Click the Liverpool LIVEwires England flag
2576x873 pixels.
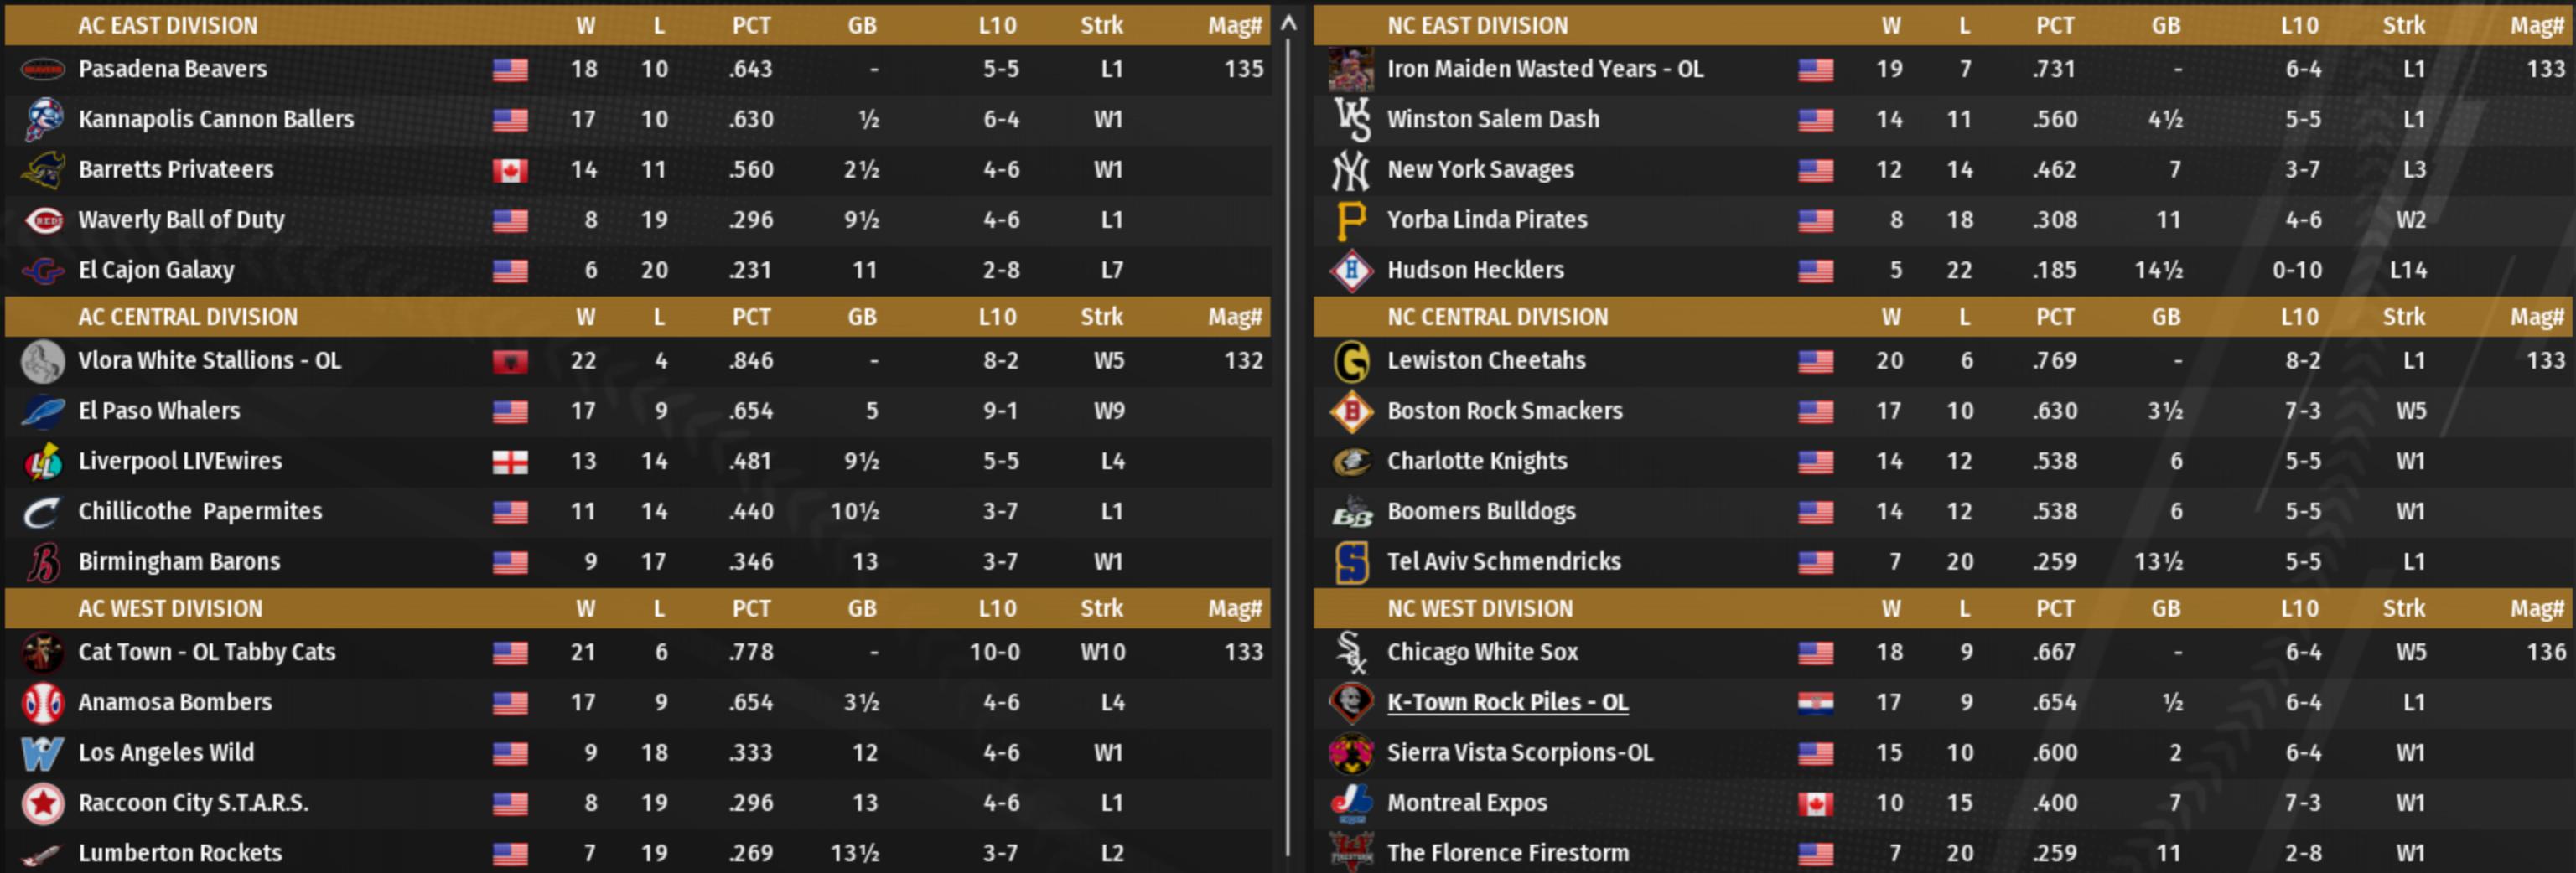(x=510, y=462)
